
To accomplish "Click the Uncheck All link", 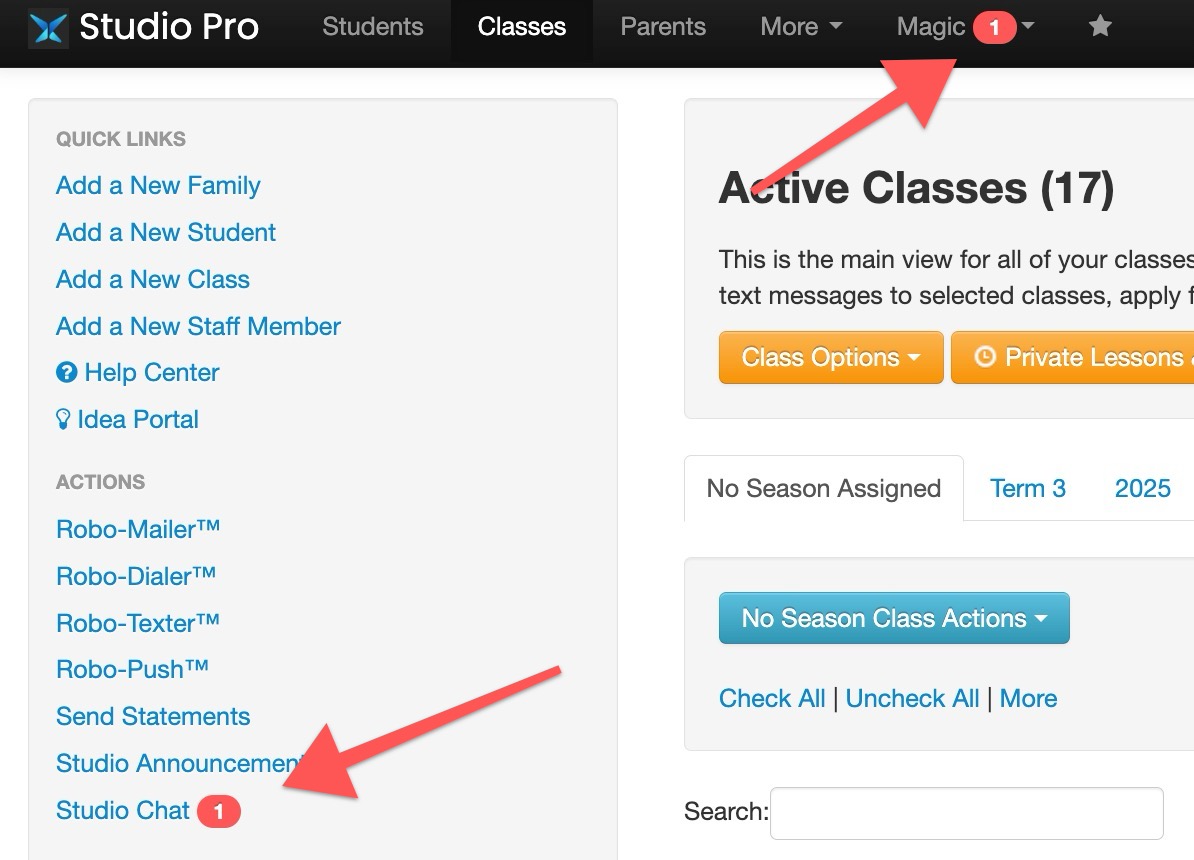I will coord(912,699).
